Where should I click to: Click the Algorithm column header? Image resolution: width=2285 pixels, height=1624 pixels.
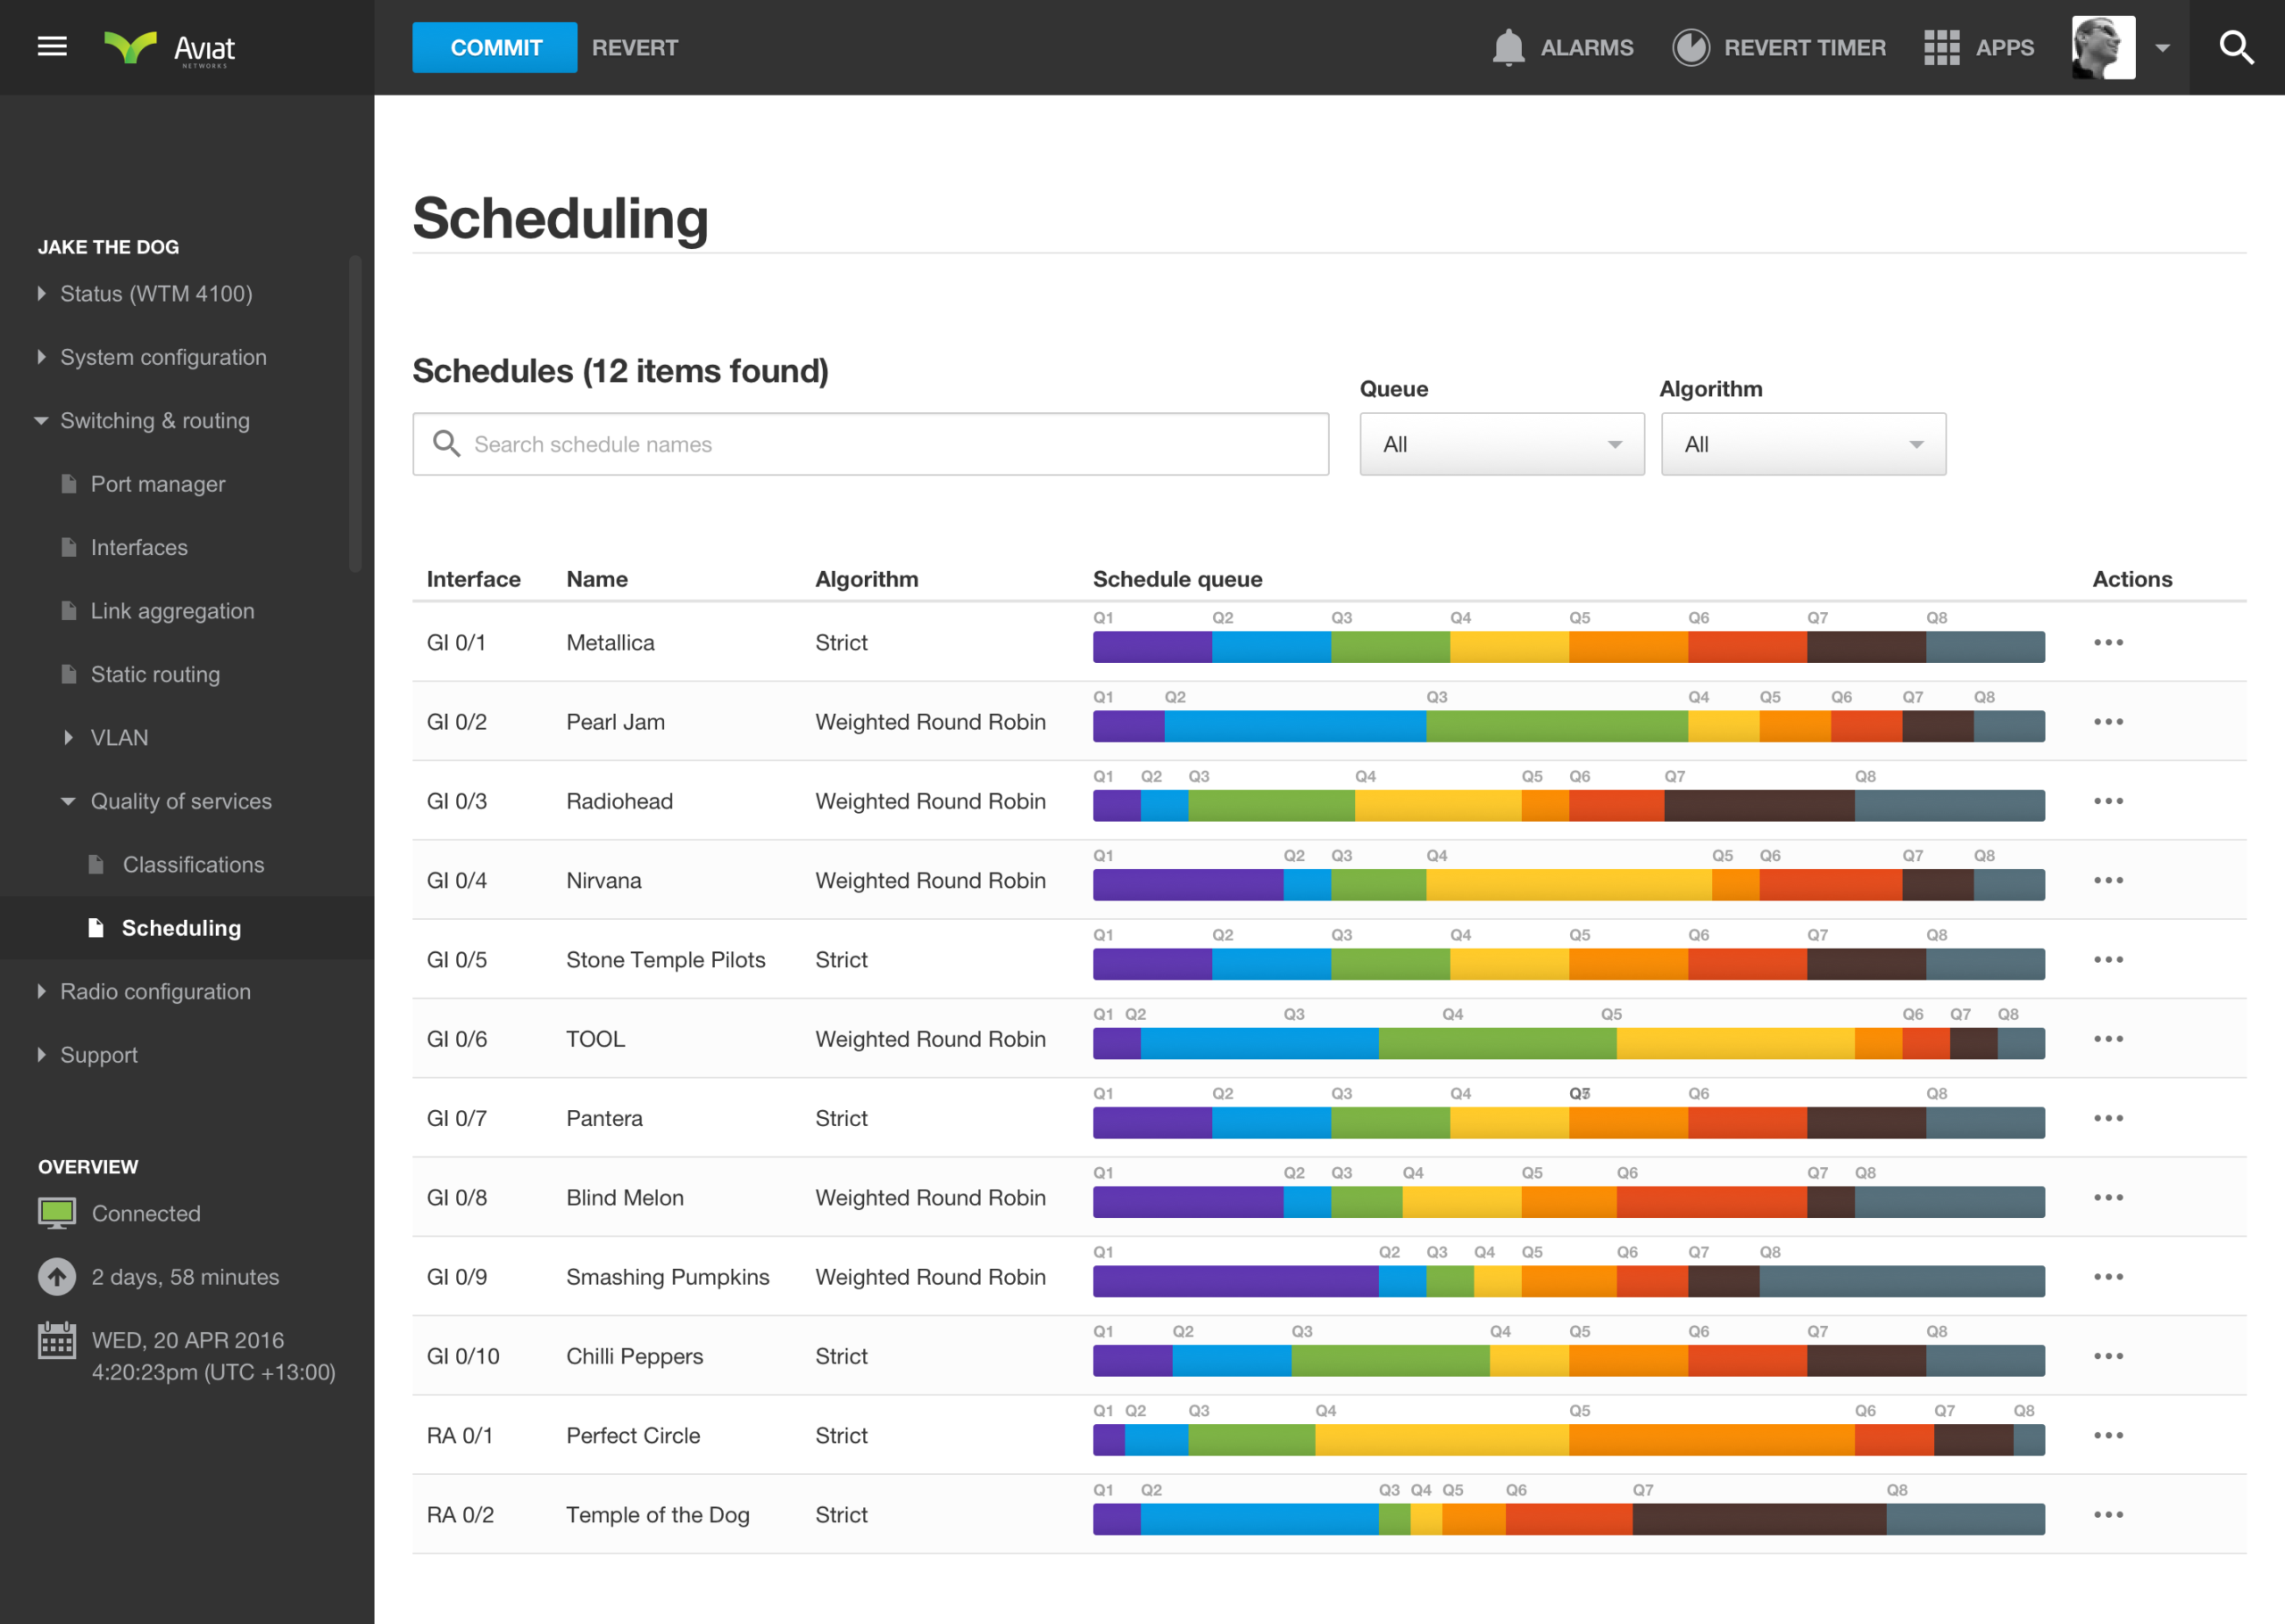tap(866, 579)
